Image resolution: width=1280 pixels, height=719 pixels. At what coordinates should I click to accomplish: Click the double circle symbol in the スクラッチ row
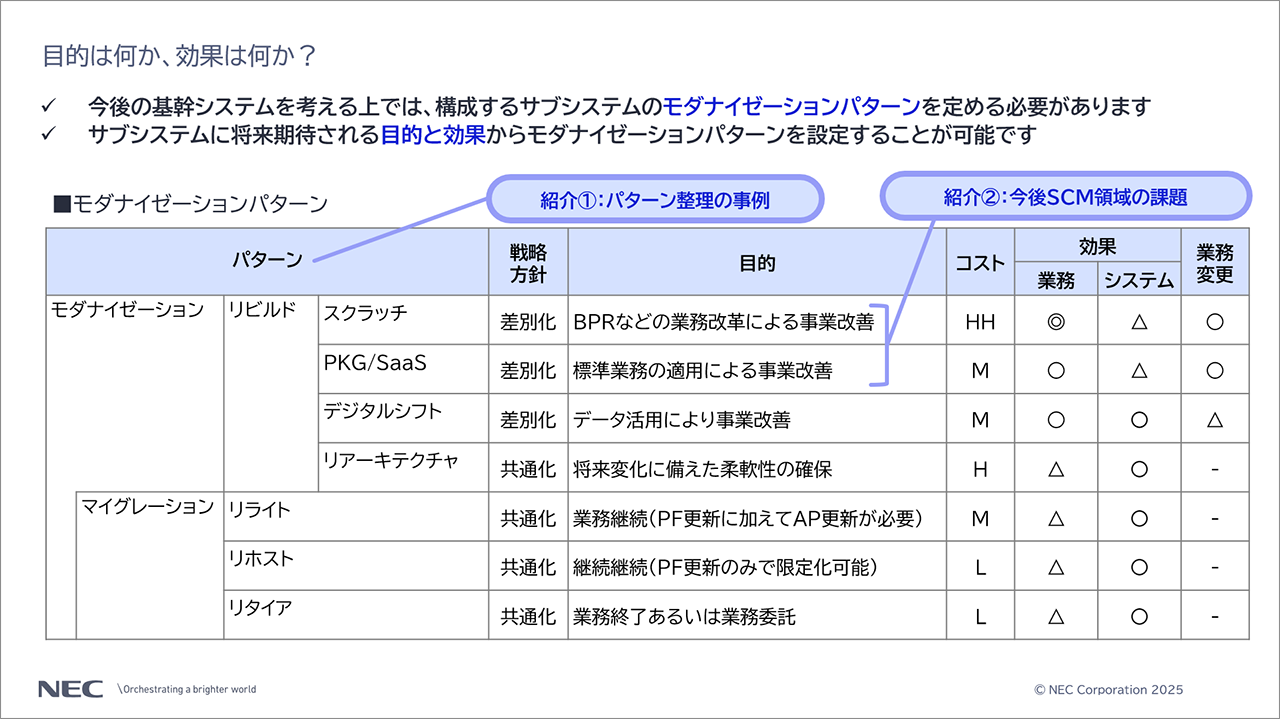(x=1055, y=322)
